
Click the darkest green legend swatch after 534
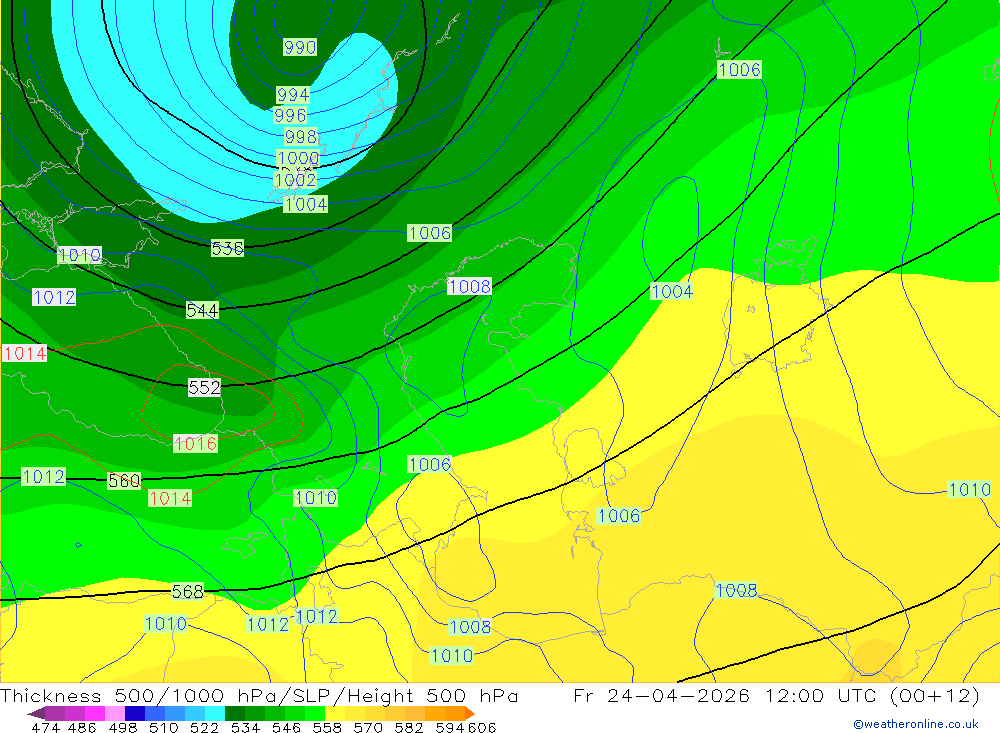[x=235, y=713]
